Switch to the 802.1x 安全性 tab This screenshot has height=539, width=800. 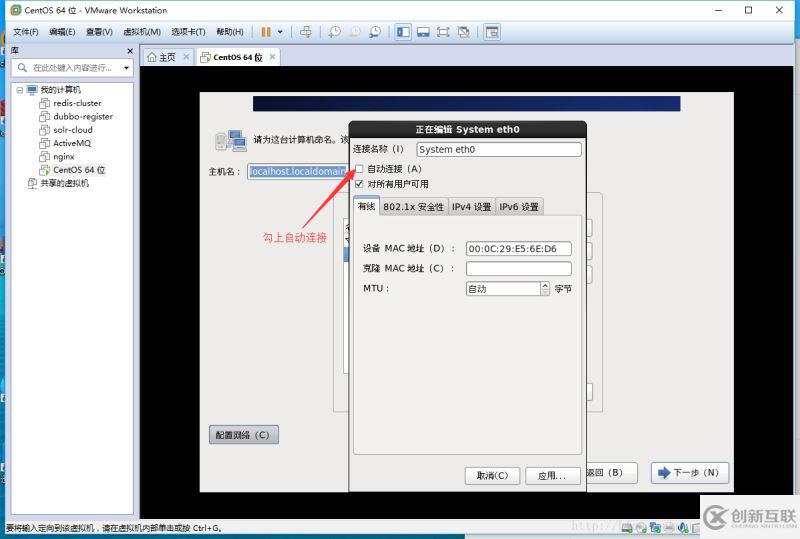413,207
